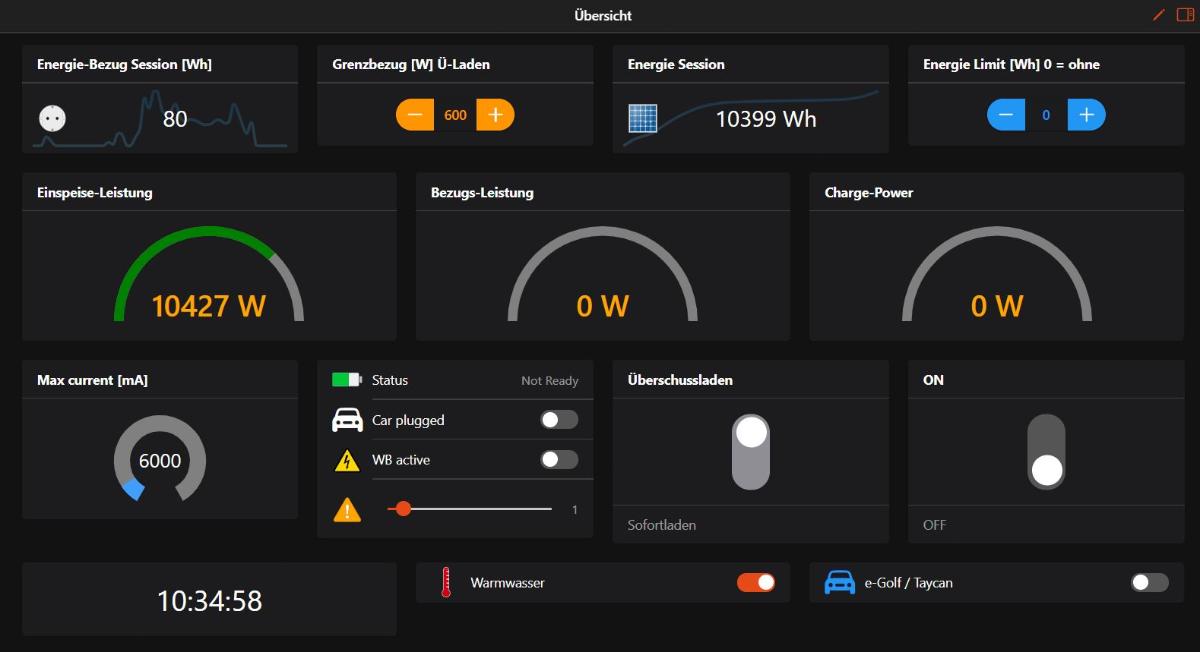
Task: Turn off the Warmwasser switch
Action: click(x=756, y=582)
